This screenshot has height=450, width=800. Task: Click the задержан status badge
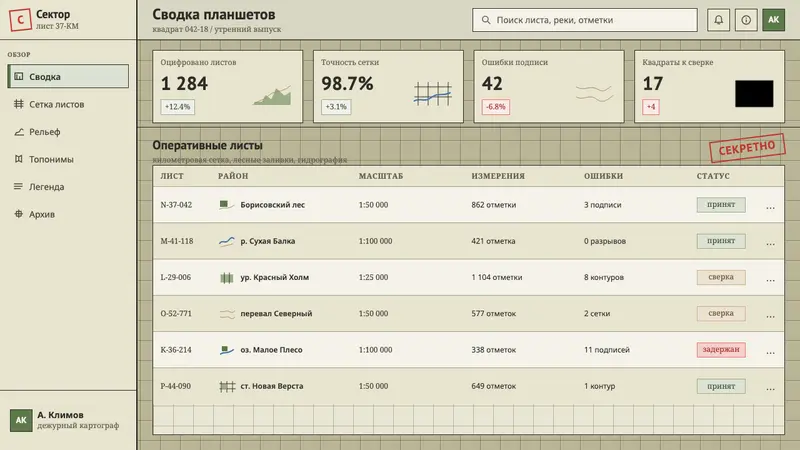click(x=721, y=349)
